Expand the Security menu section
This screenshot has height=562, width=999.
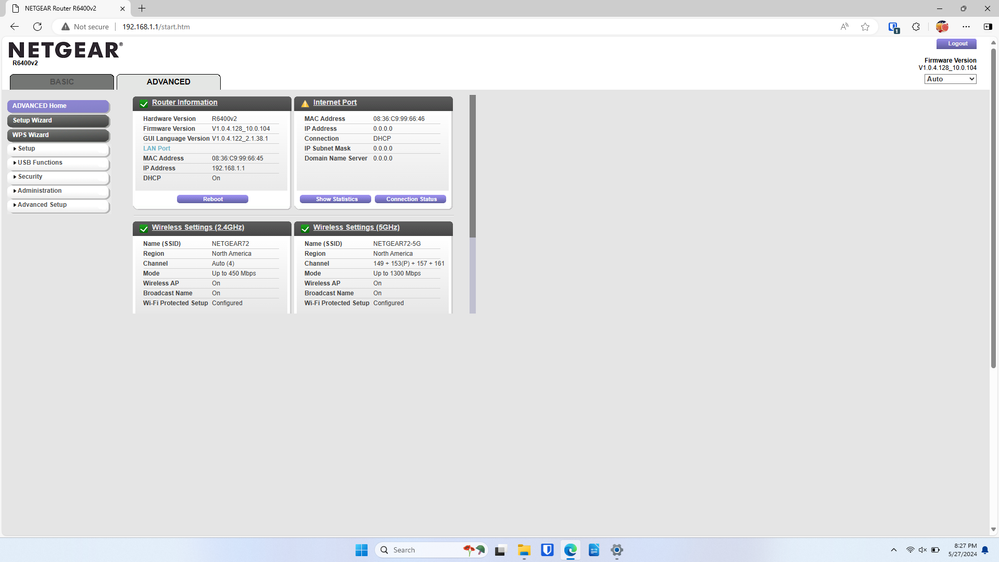58,177
